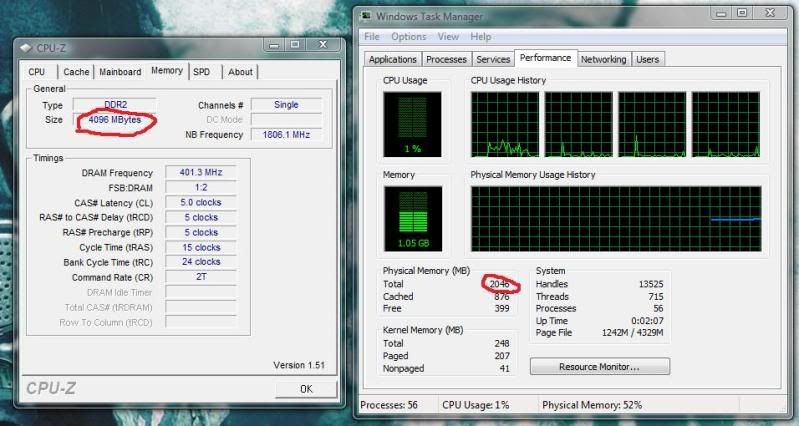Viewport: 799px width, 426px height.
Task: Open the Options menu
Action: click(408, 37)
